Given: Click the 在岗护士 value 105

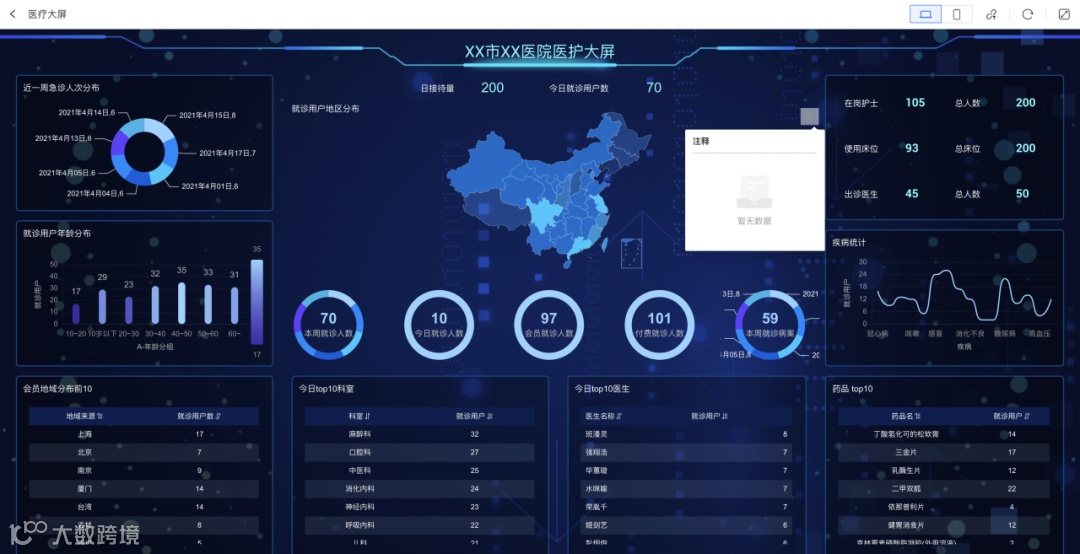Looking at the screenshot, I should [915, 103].
